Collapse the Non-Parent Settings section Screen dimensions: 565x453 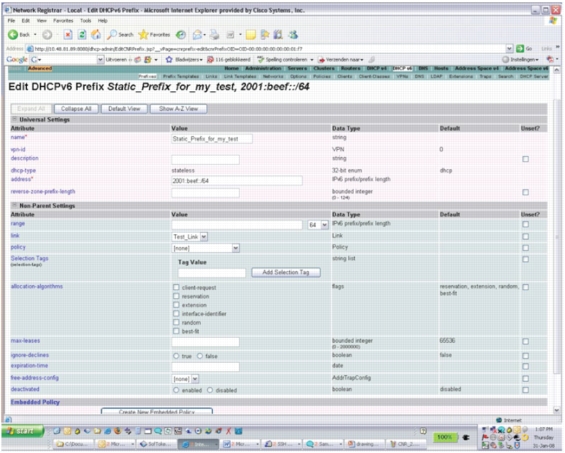pyautogui.click(x=15, y=205)
